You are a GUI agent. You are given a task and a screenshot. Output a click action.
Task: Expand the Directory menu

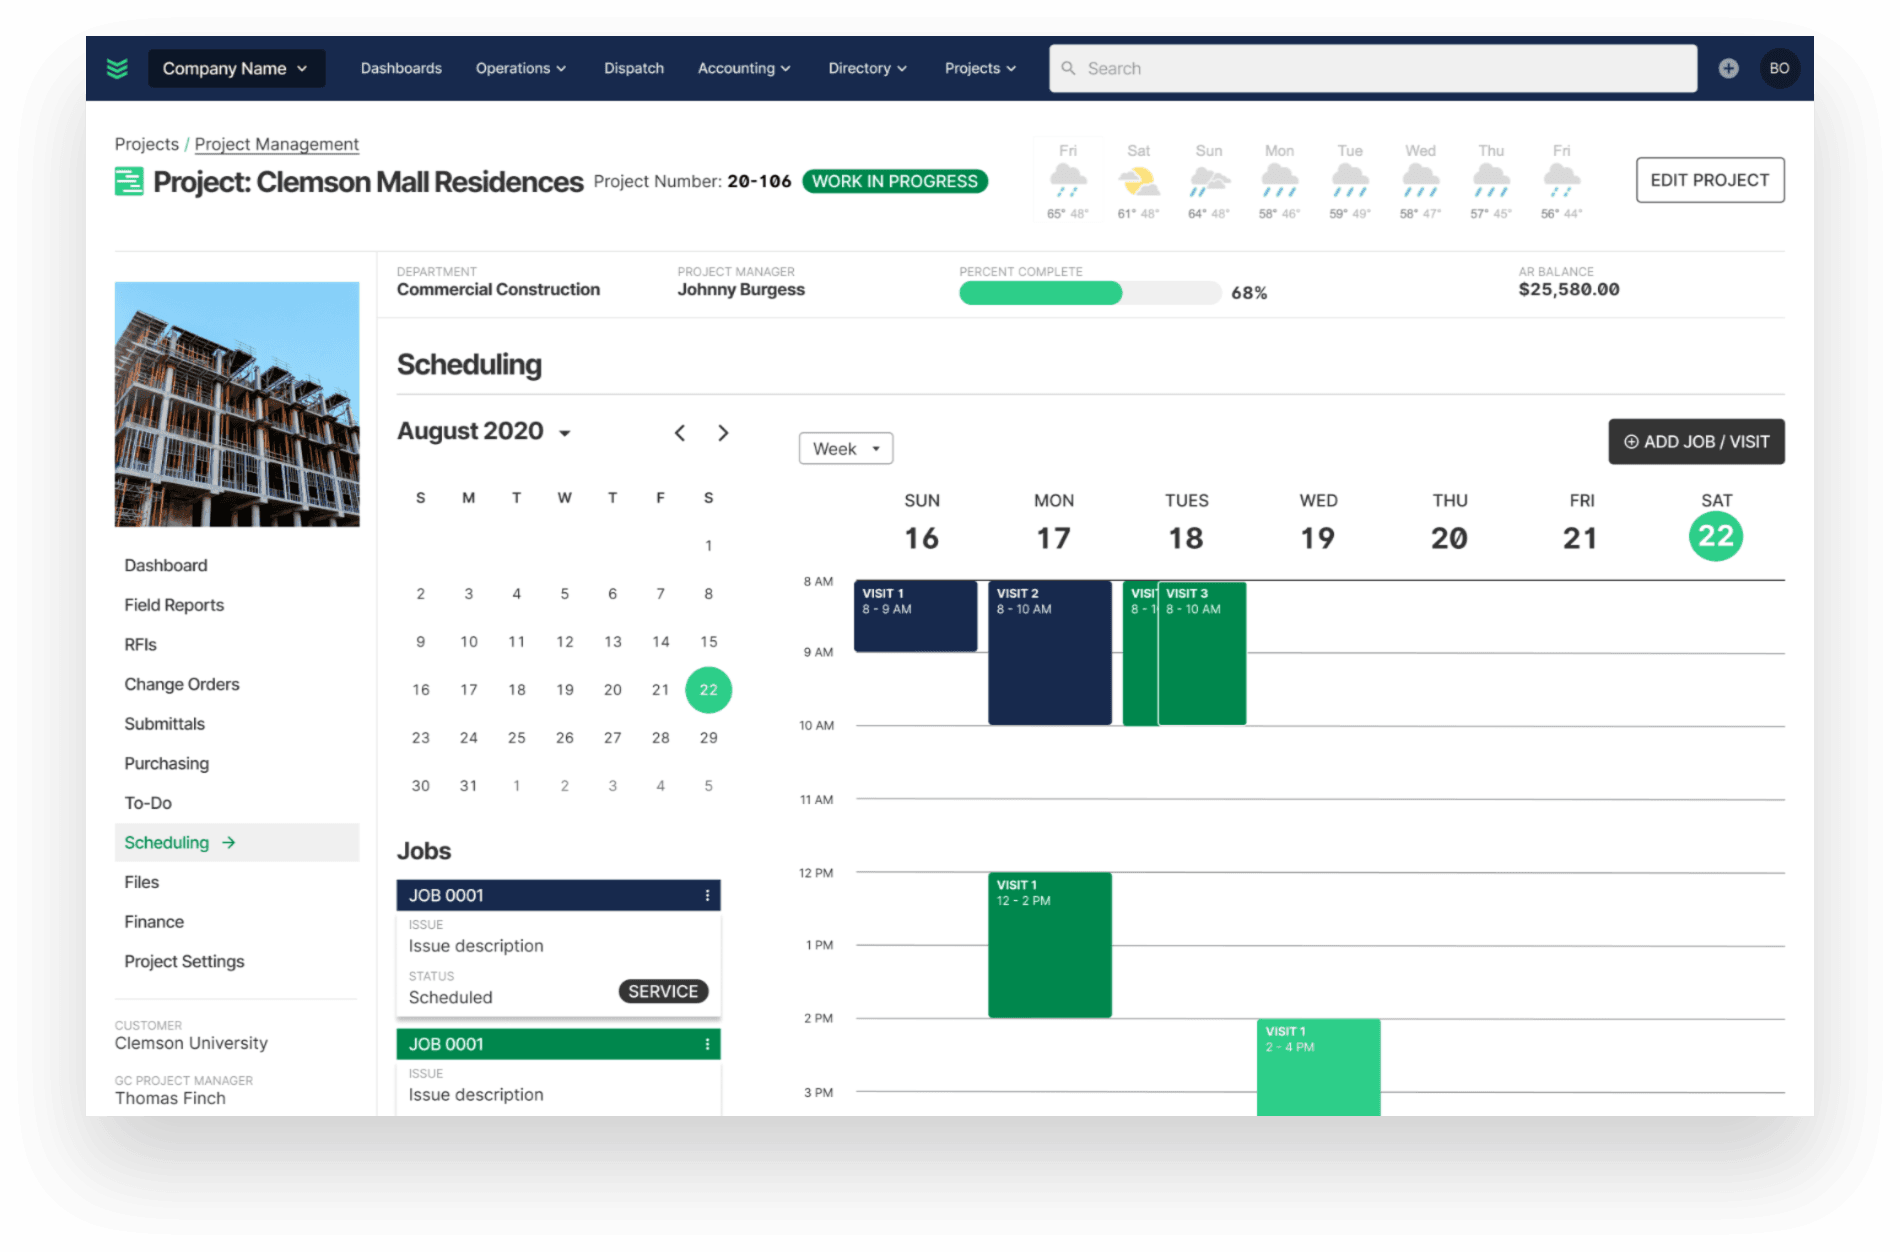[x=867, y=68]
